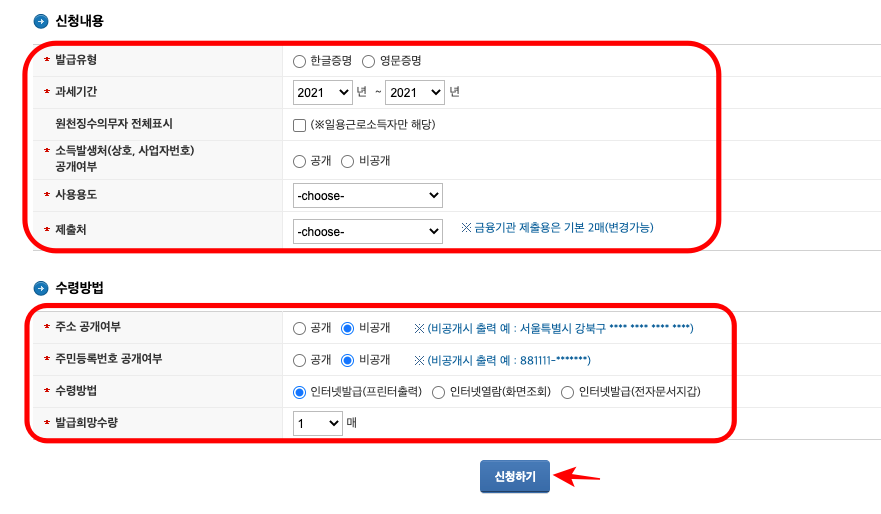This screenshot has width=881, height=514.
Task: Open the 과세기간 end year dropdown
Action: click(415, 93)
